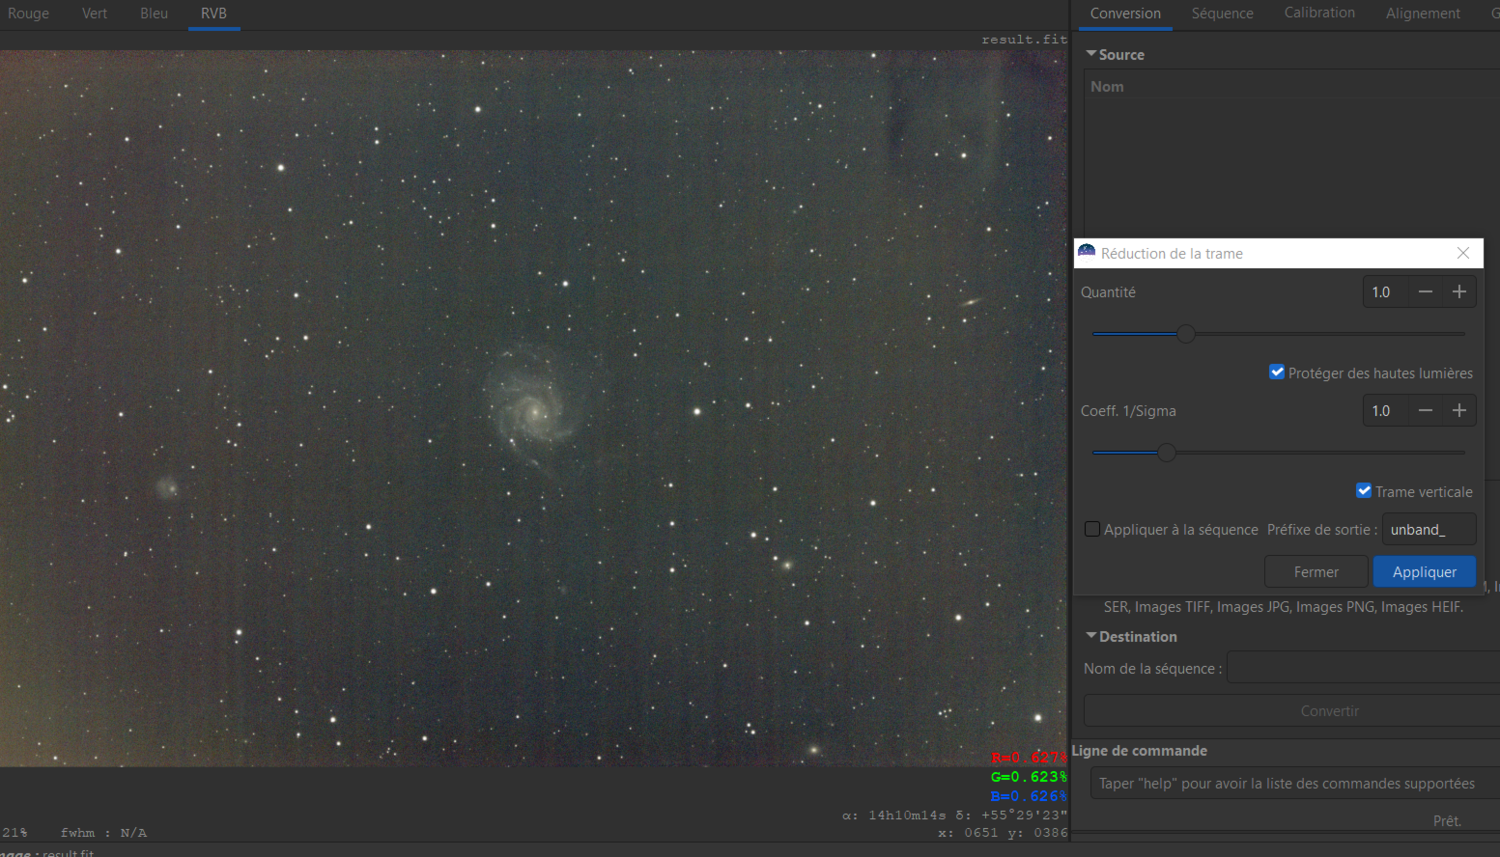Click the G=0.623% green value readout
Screen dimensions: 1500x857
pos(1029,777)
